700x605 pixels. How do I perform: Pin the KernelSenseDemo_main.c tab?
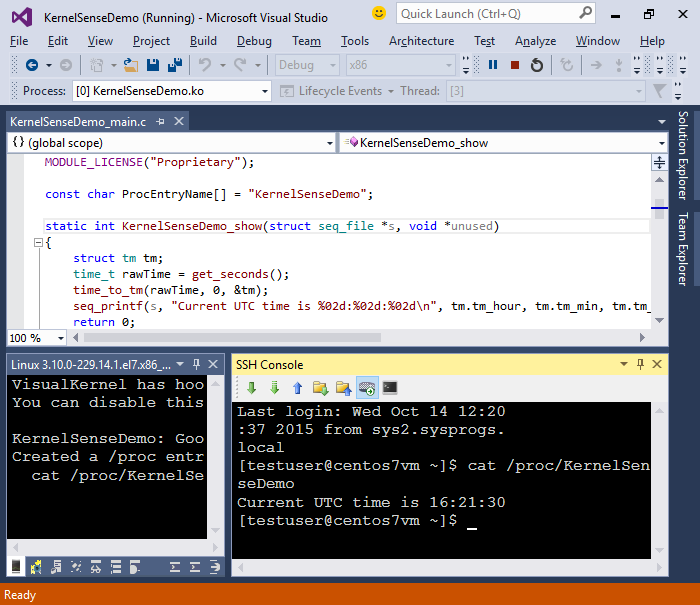[161, 121]
